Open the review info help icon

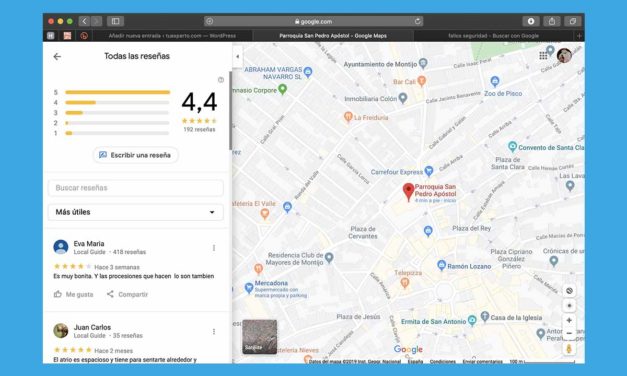point(221,80)
